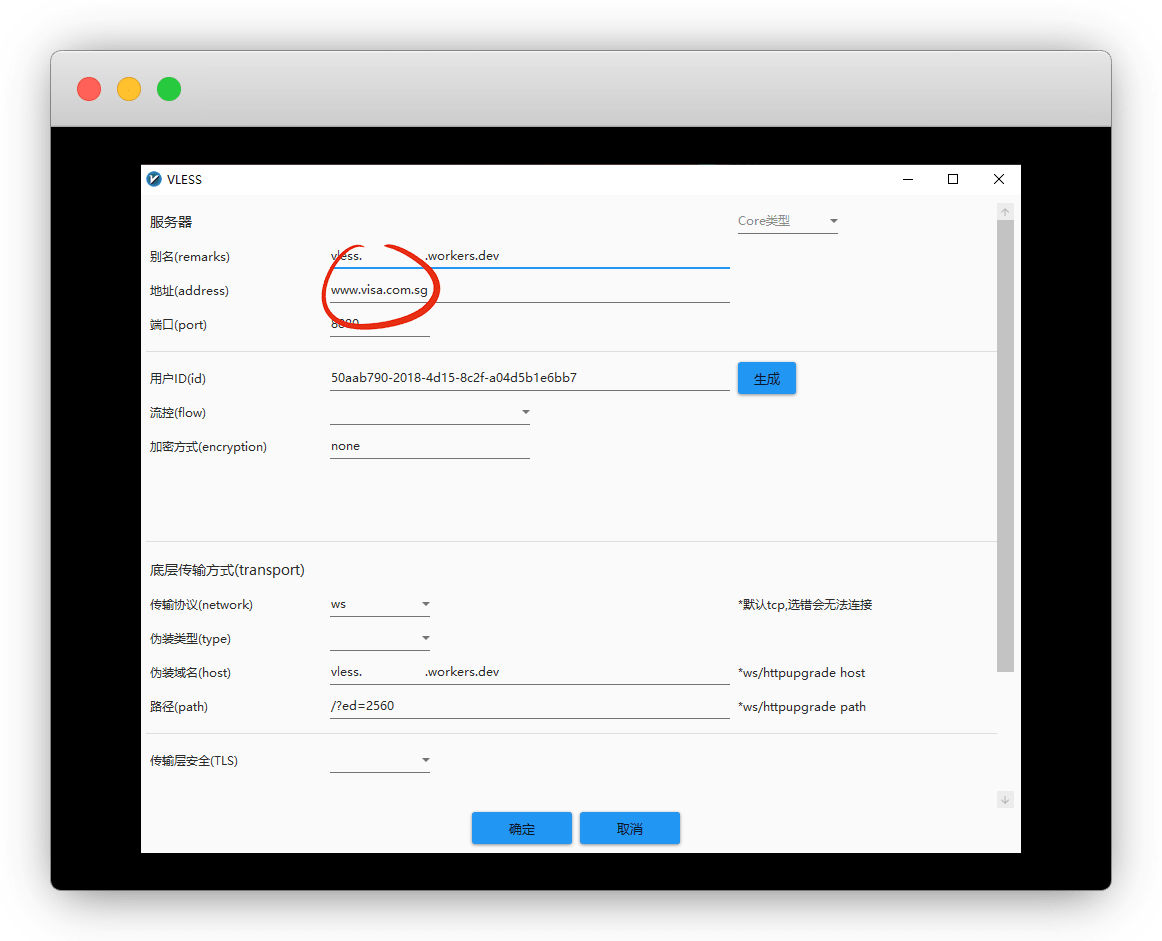1162x941 pixels.
Task: Click the yellow macOS minimize dot
Action: coord(129,89)
